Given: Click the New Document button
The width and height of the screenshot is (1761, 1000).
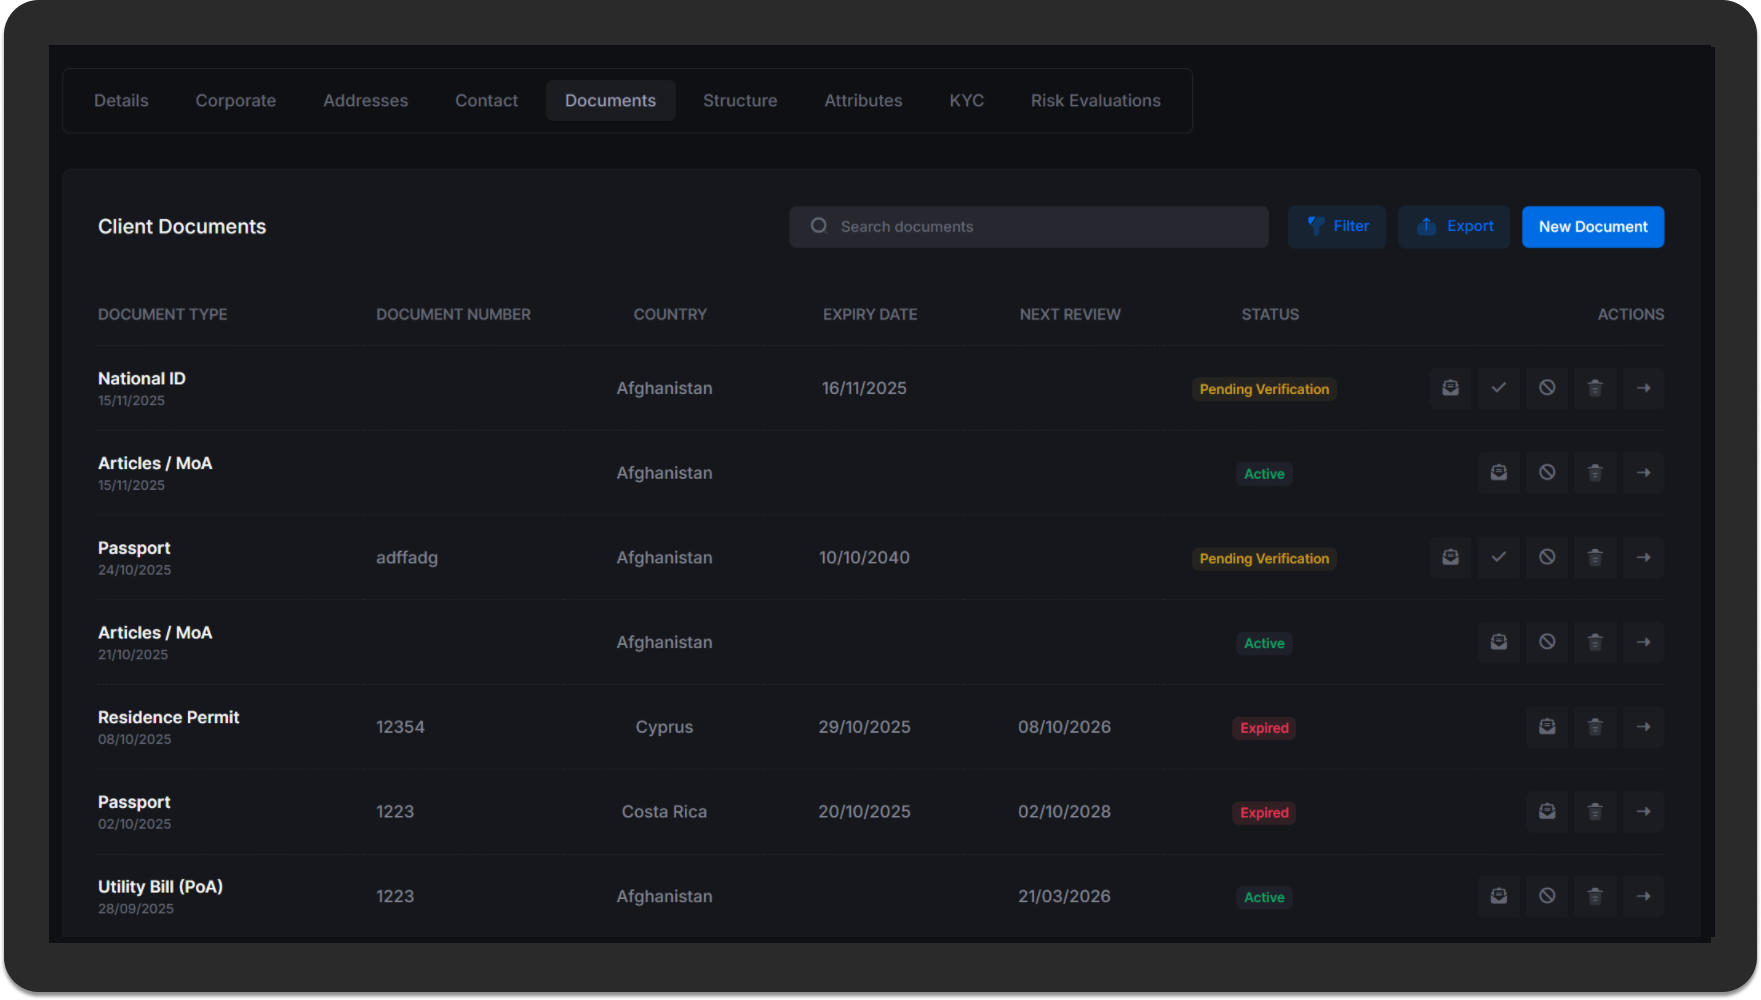Looking at the screenshot, I should click(1592, 226).
